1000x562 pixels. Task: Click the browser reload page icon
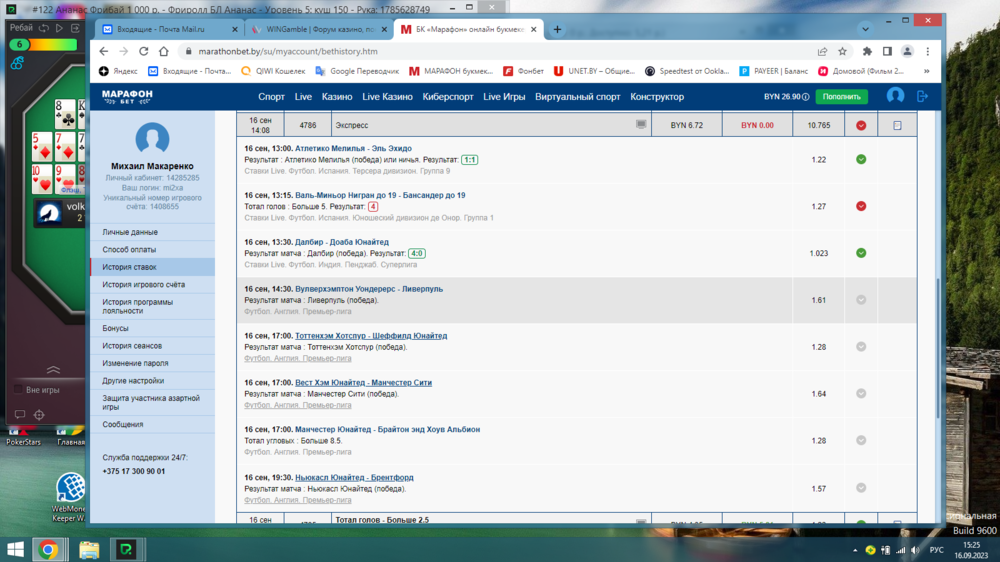tap(144, 51)
